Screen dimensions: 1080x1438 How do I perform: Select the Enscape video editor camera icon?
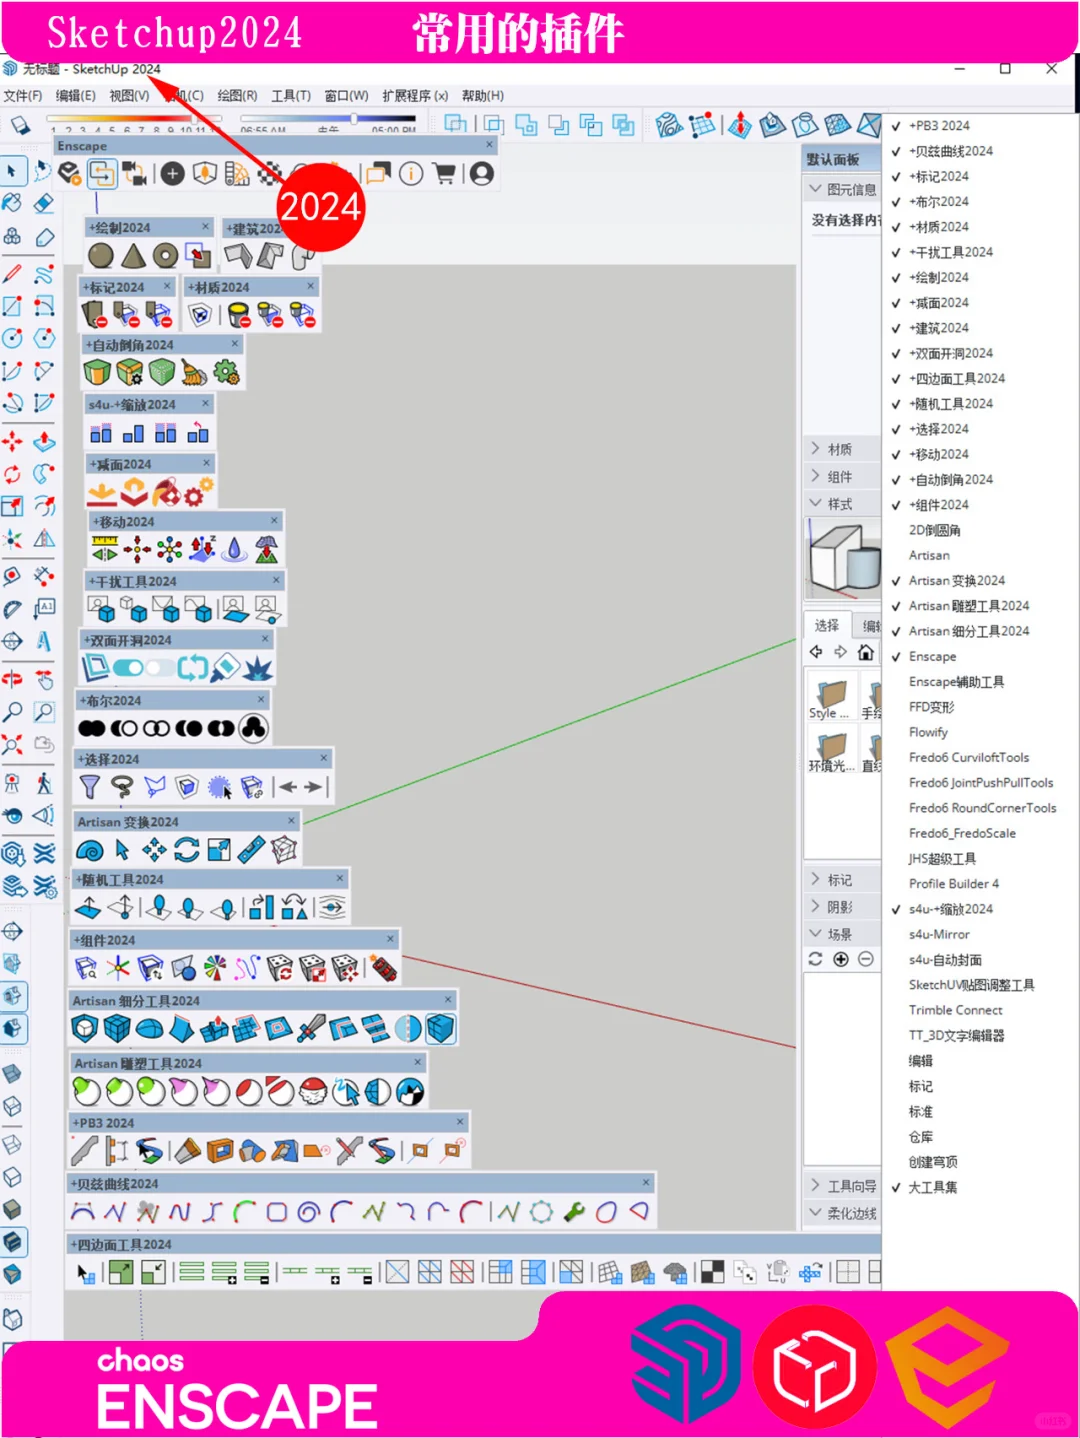point(136,173)
